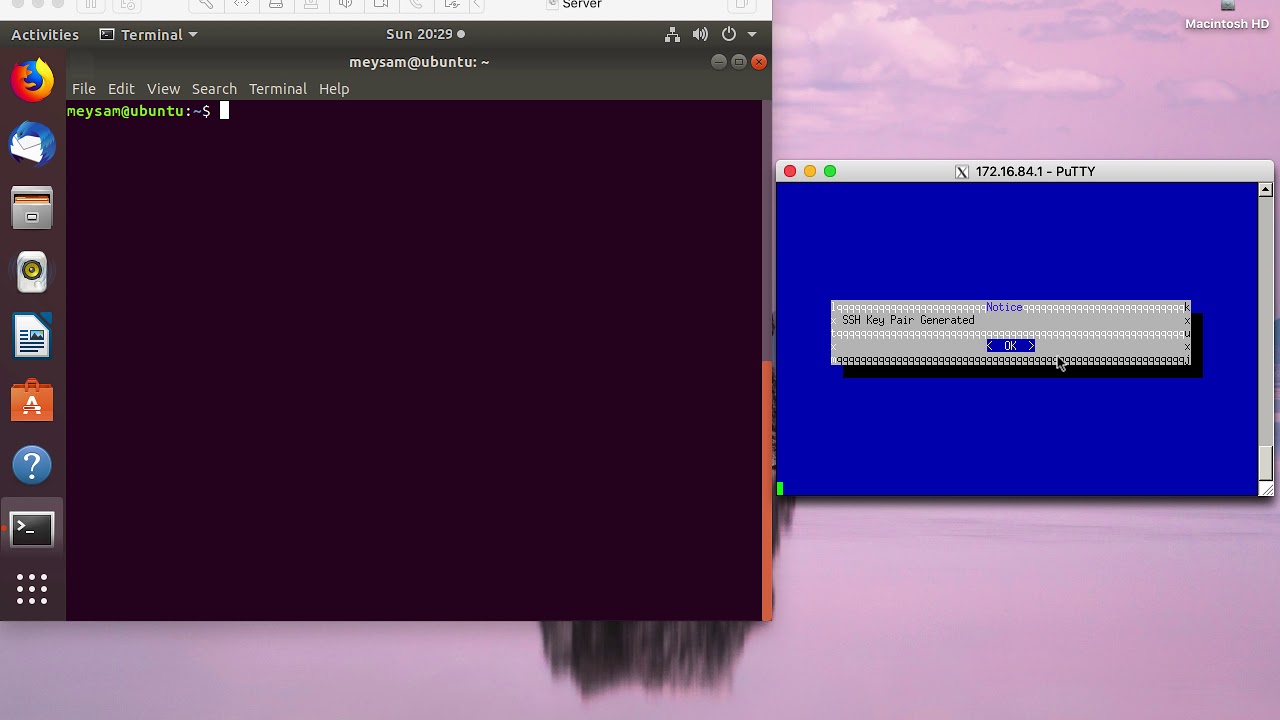
Task: Select the Terminal icon in dock
Action: tap(32, 529)
